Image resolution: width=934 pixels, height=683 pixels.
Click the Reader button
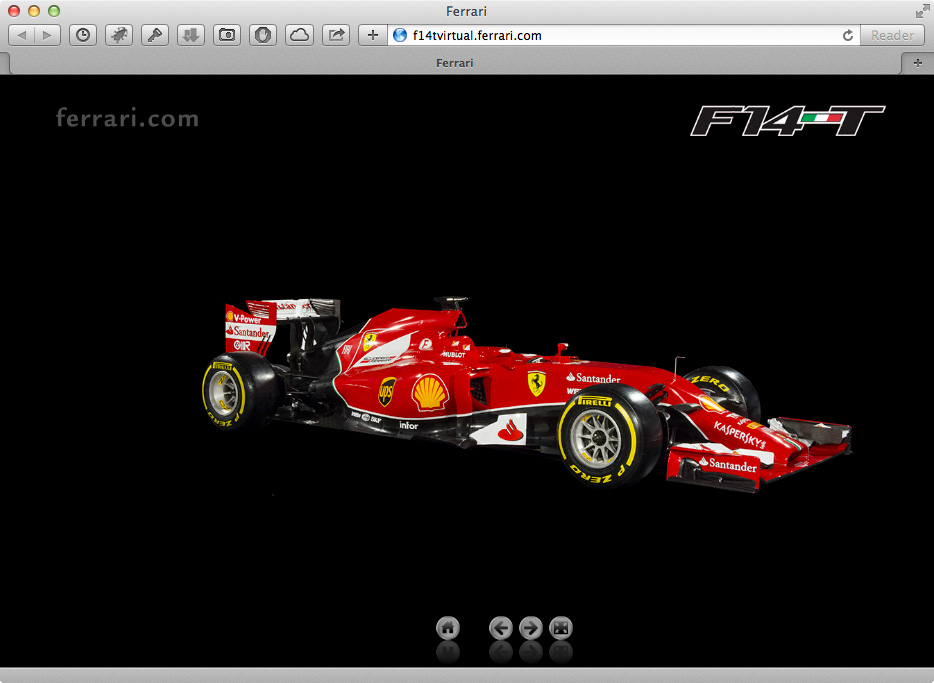(x=892, y=35)
